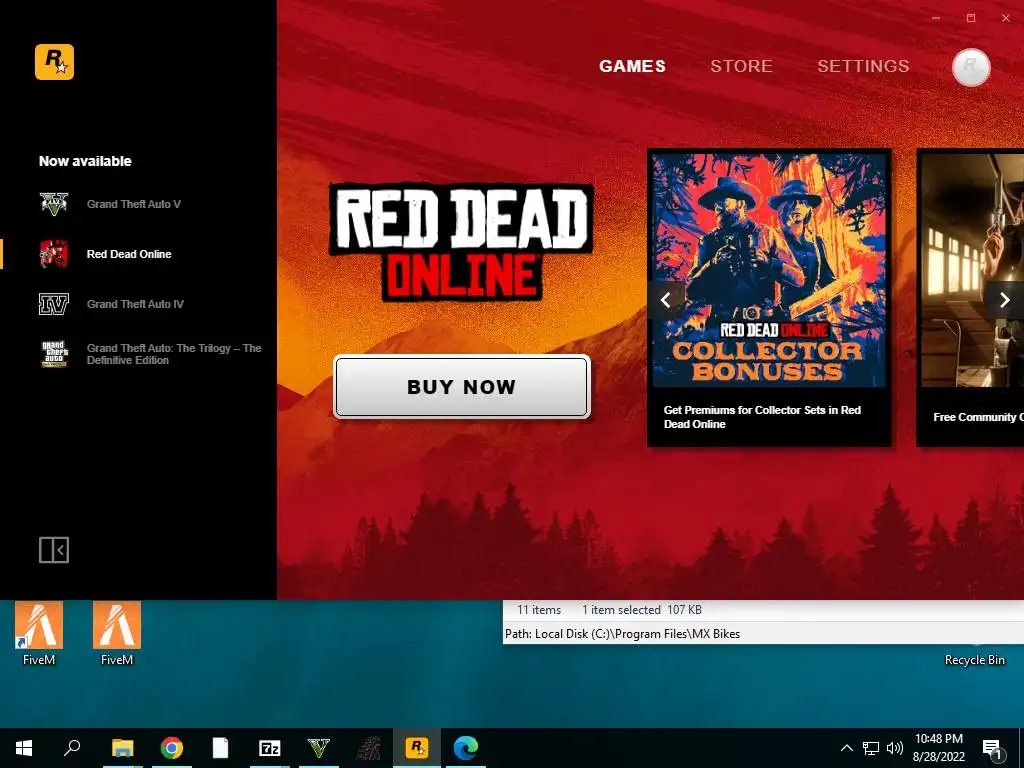Open 7-Zip from taskbar
The height and width of the screenshot is (768, 1024).
pyautogui.click(x=270, y=748)
